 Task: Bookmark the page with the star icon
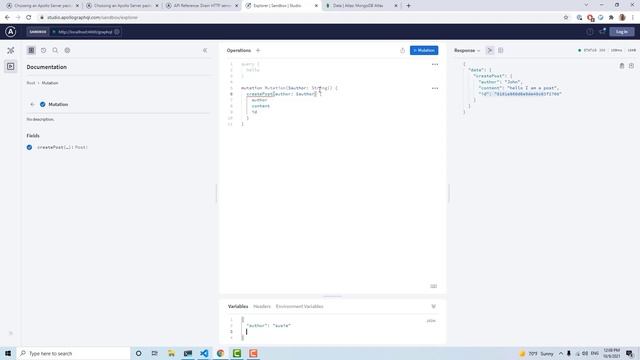pyautogui.click(x=566, y=18)
